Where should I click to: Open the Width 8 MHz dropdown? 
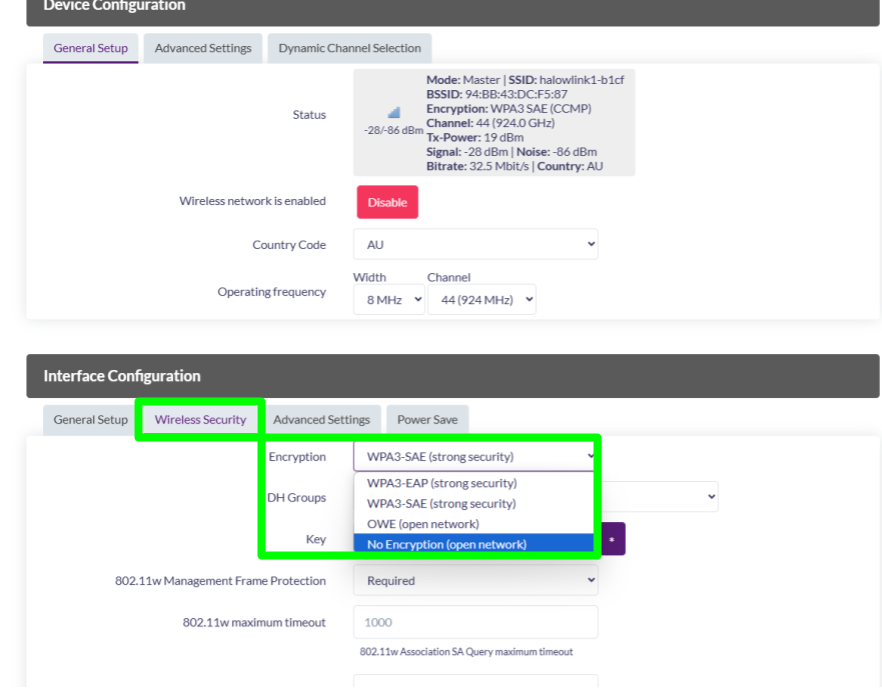coord(388,300)
